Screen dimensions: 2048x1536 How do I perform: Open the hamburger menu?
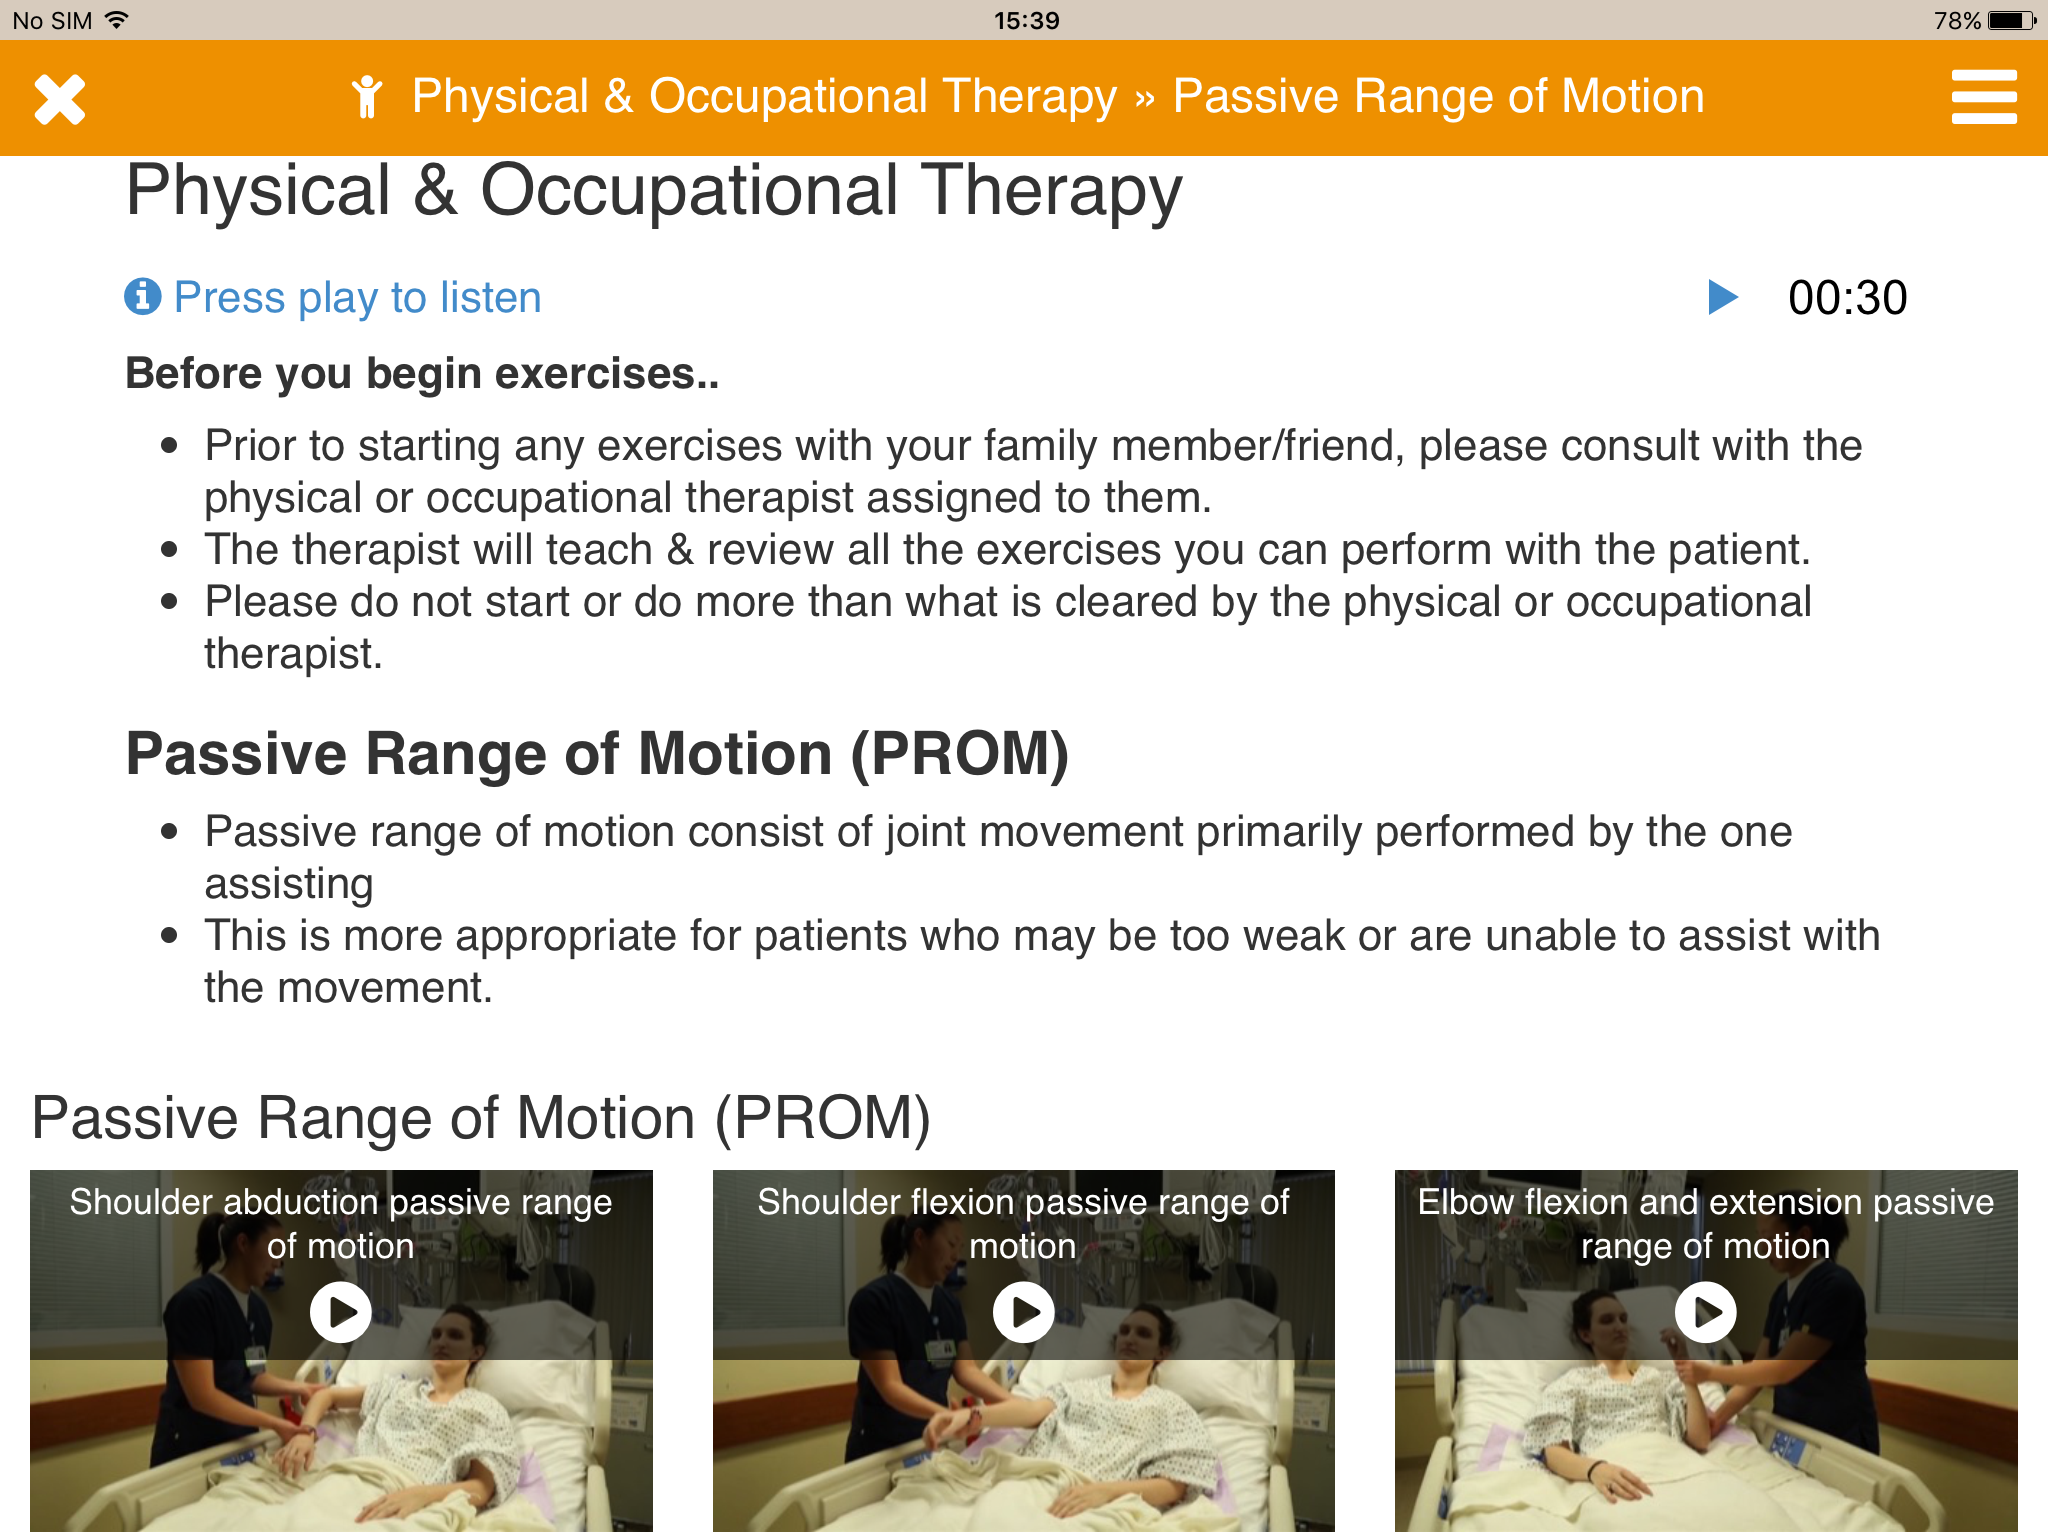[x=1984, y=97]
